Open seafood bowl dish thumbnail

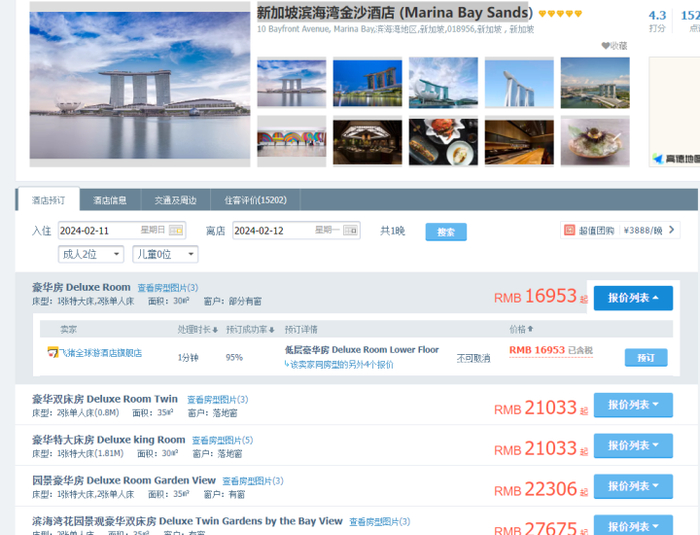click(x=595, y=142)
